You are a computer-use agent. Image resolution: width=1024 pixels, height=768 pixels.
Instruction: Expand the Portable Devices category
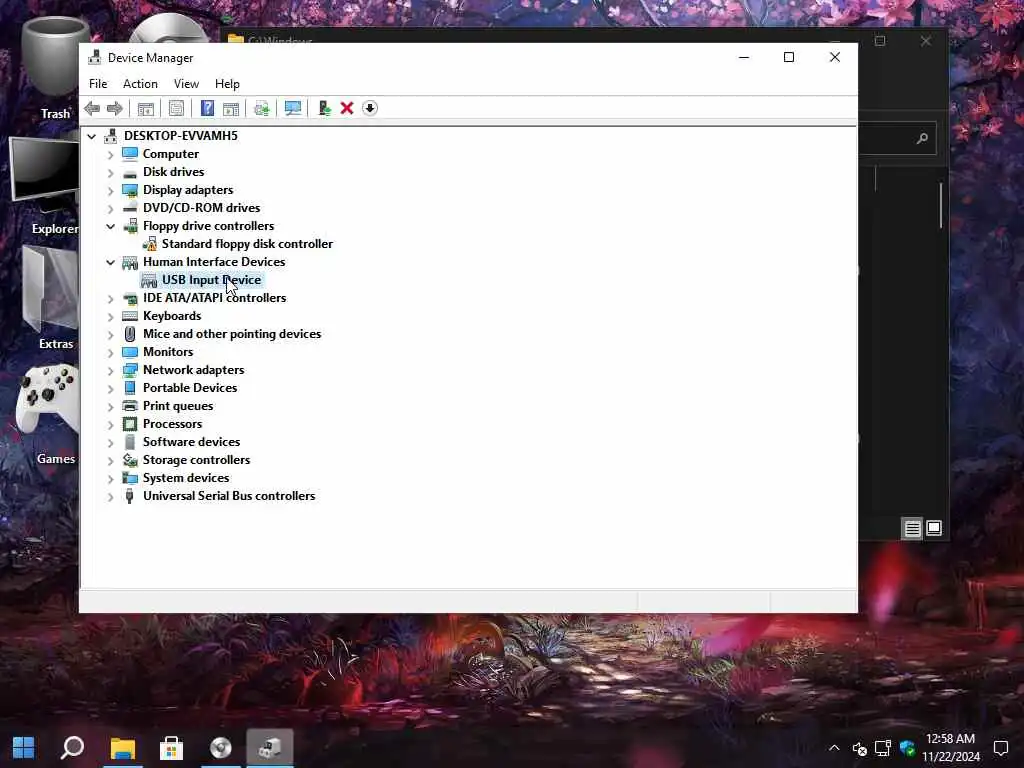click(x=110, y=389)
